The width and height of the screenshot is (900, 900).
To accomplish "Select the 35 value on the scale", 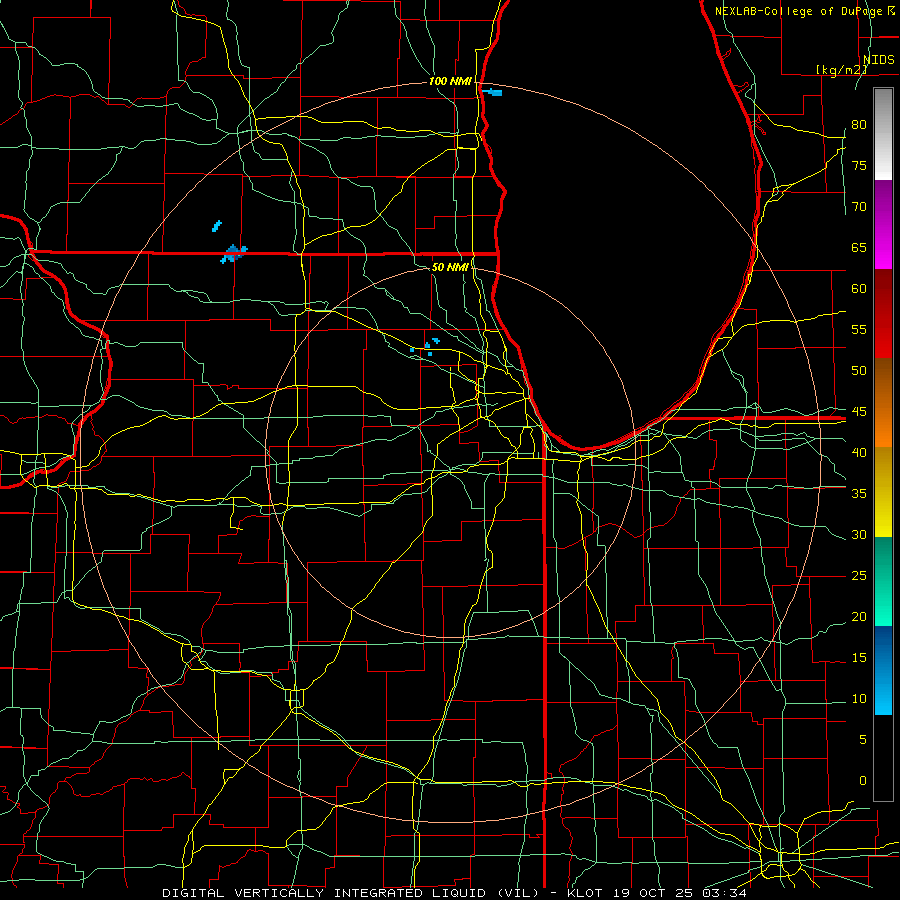I will (859, 494).
